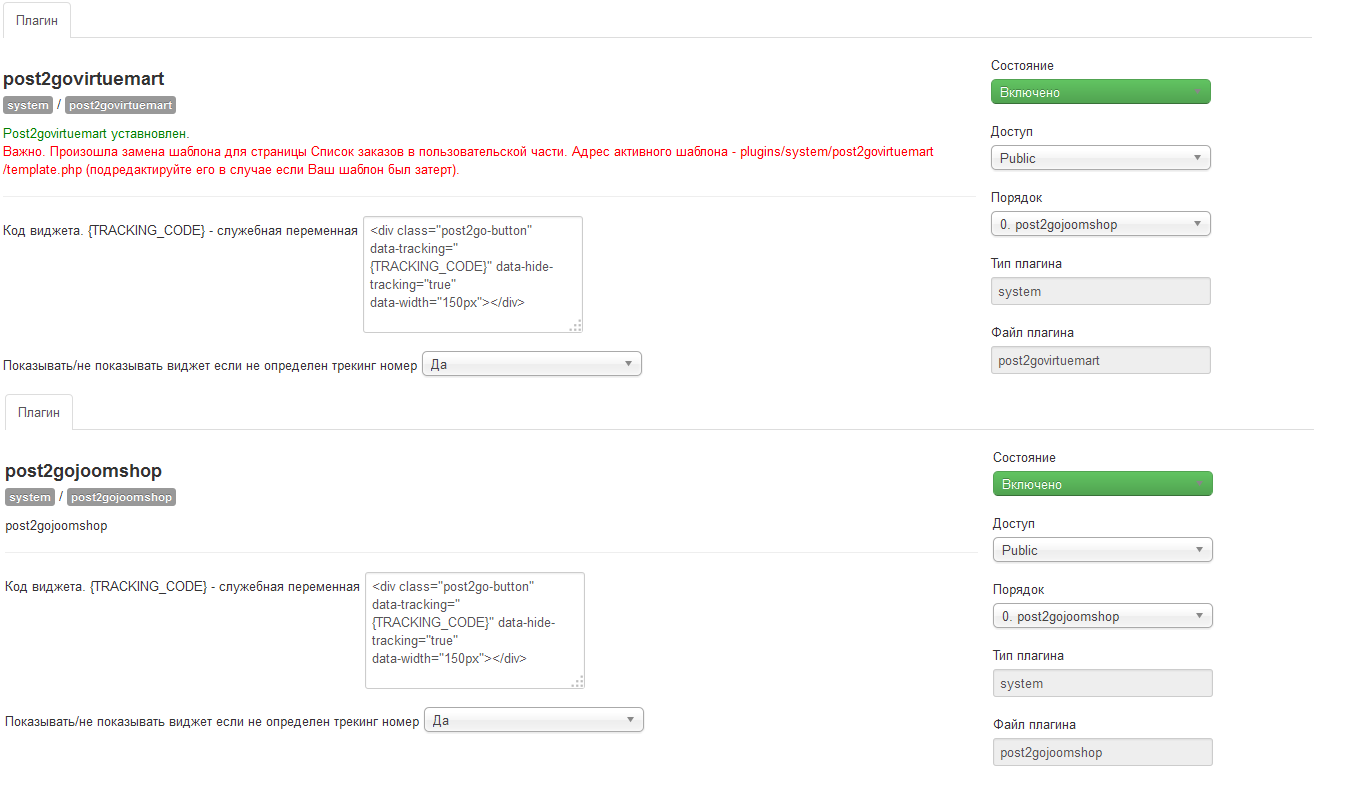Viewport: 1360px width, 793px height.
Task: Click the Тип плагина field in post2gojoomshop section
Action: 1102,684
